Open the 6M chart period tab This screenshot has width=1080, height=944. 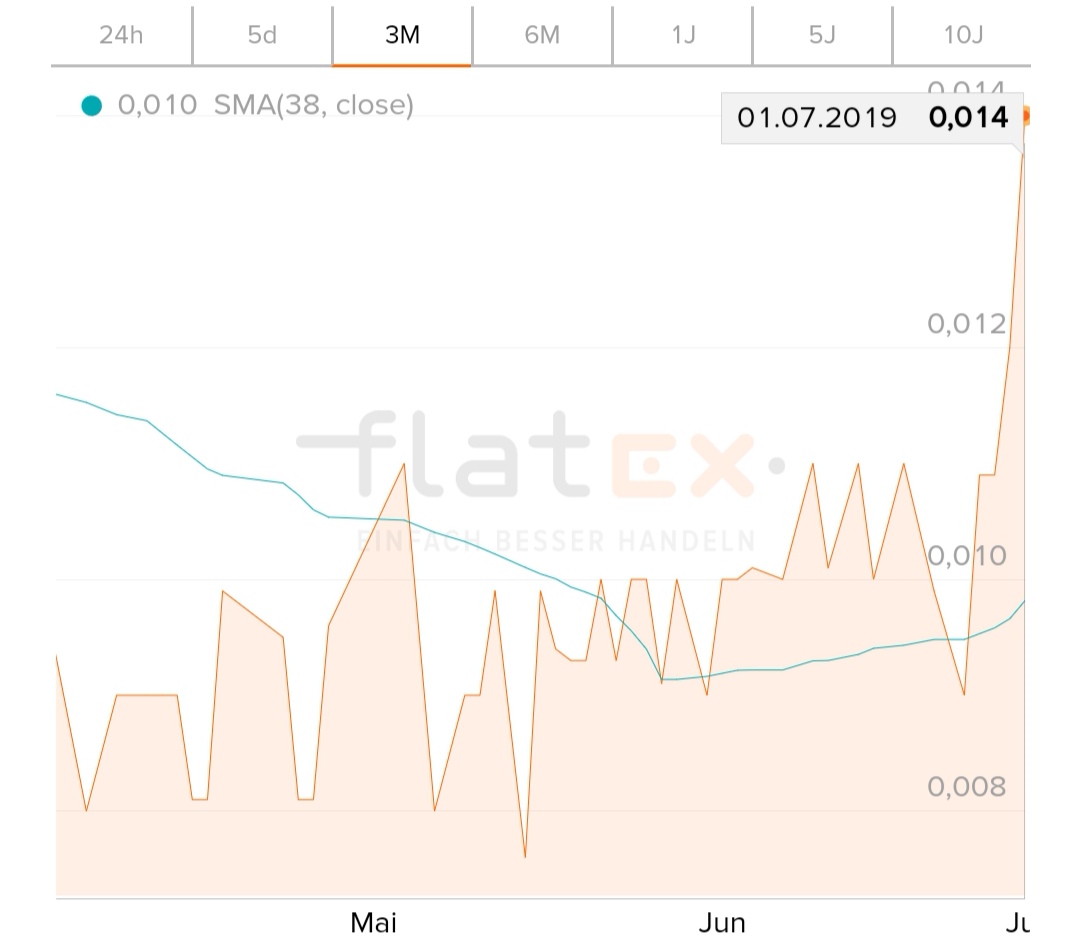542,35
